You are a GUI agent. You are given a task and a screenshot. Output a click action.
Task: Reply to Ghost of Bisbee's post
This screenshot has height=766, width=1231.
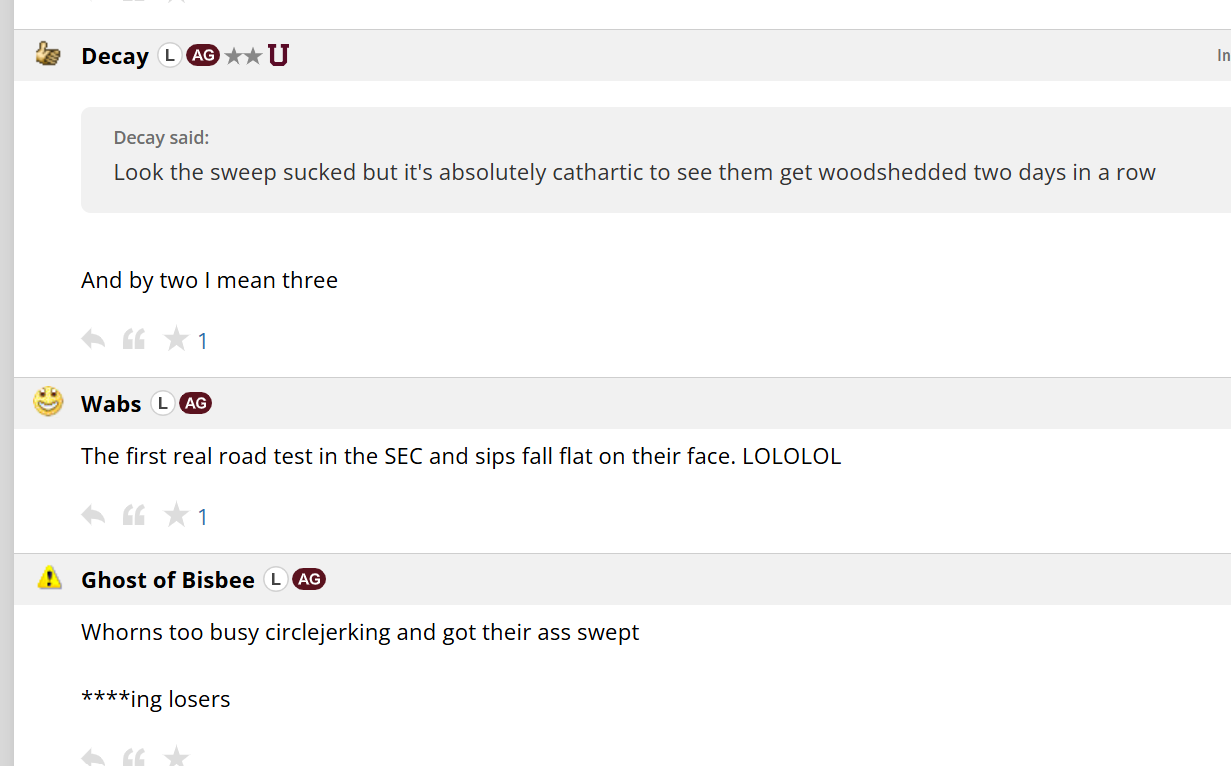(93, 756)
